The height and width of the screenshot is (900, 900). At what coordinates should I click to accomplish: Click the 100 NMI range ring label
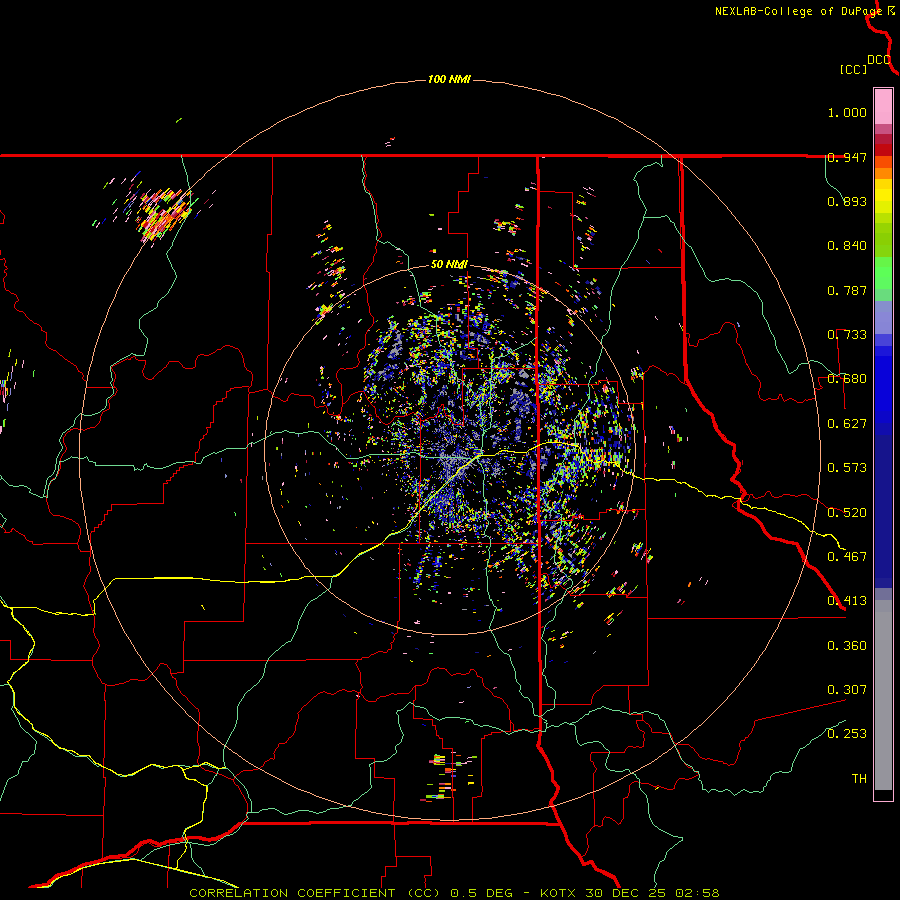(x=449, y=79)
